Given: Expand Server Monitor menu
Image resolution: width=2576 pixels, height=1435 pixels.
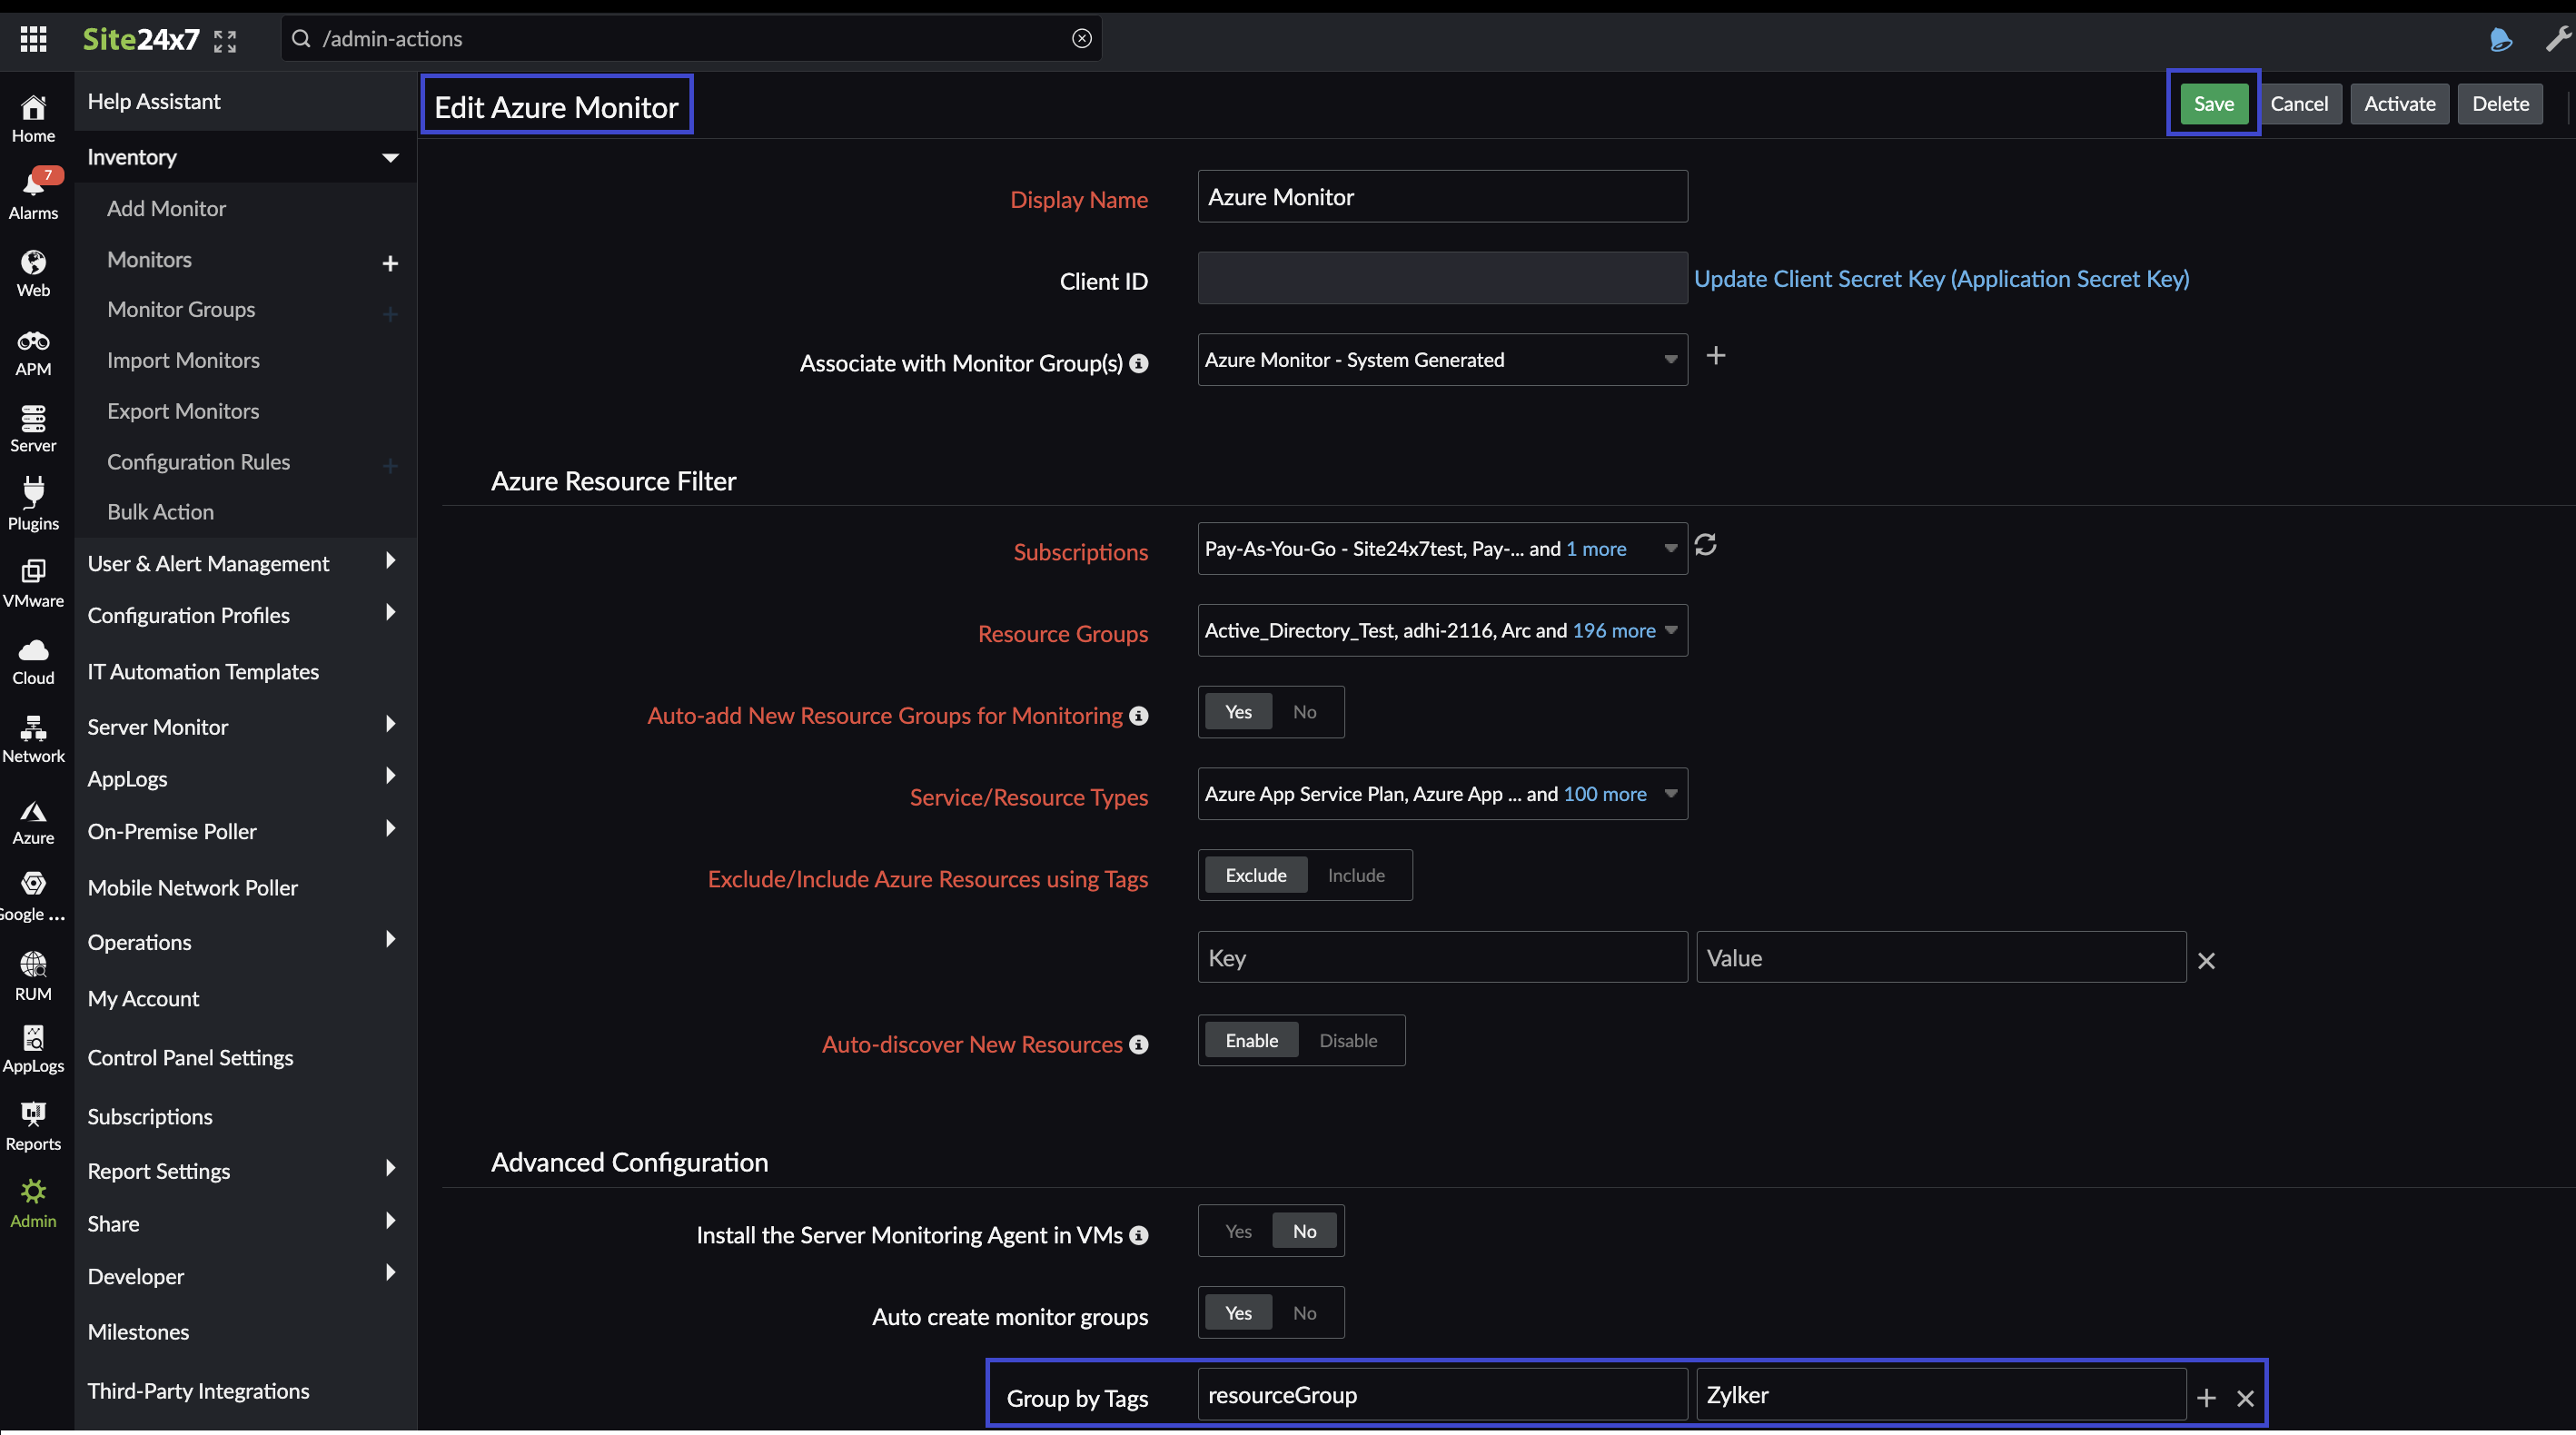Looking at the screenshot, I should tap(390, 724).
